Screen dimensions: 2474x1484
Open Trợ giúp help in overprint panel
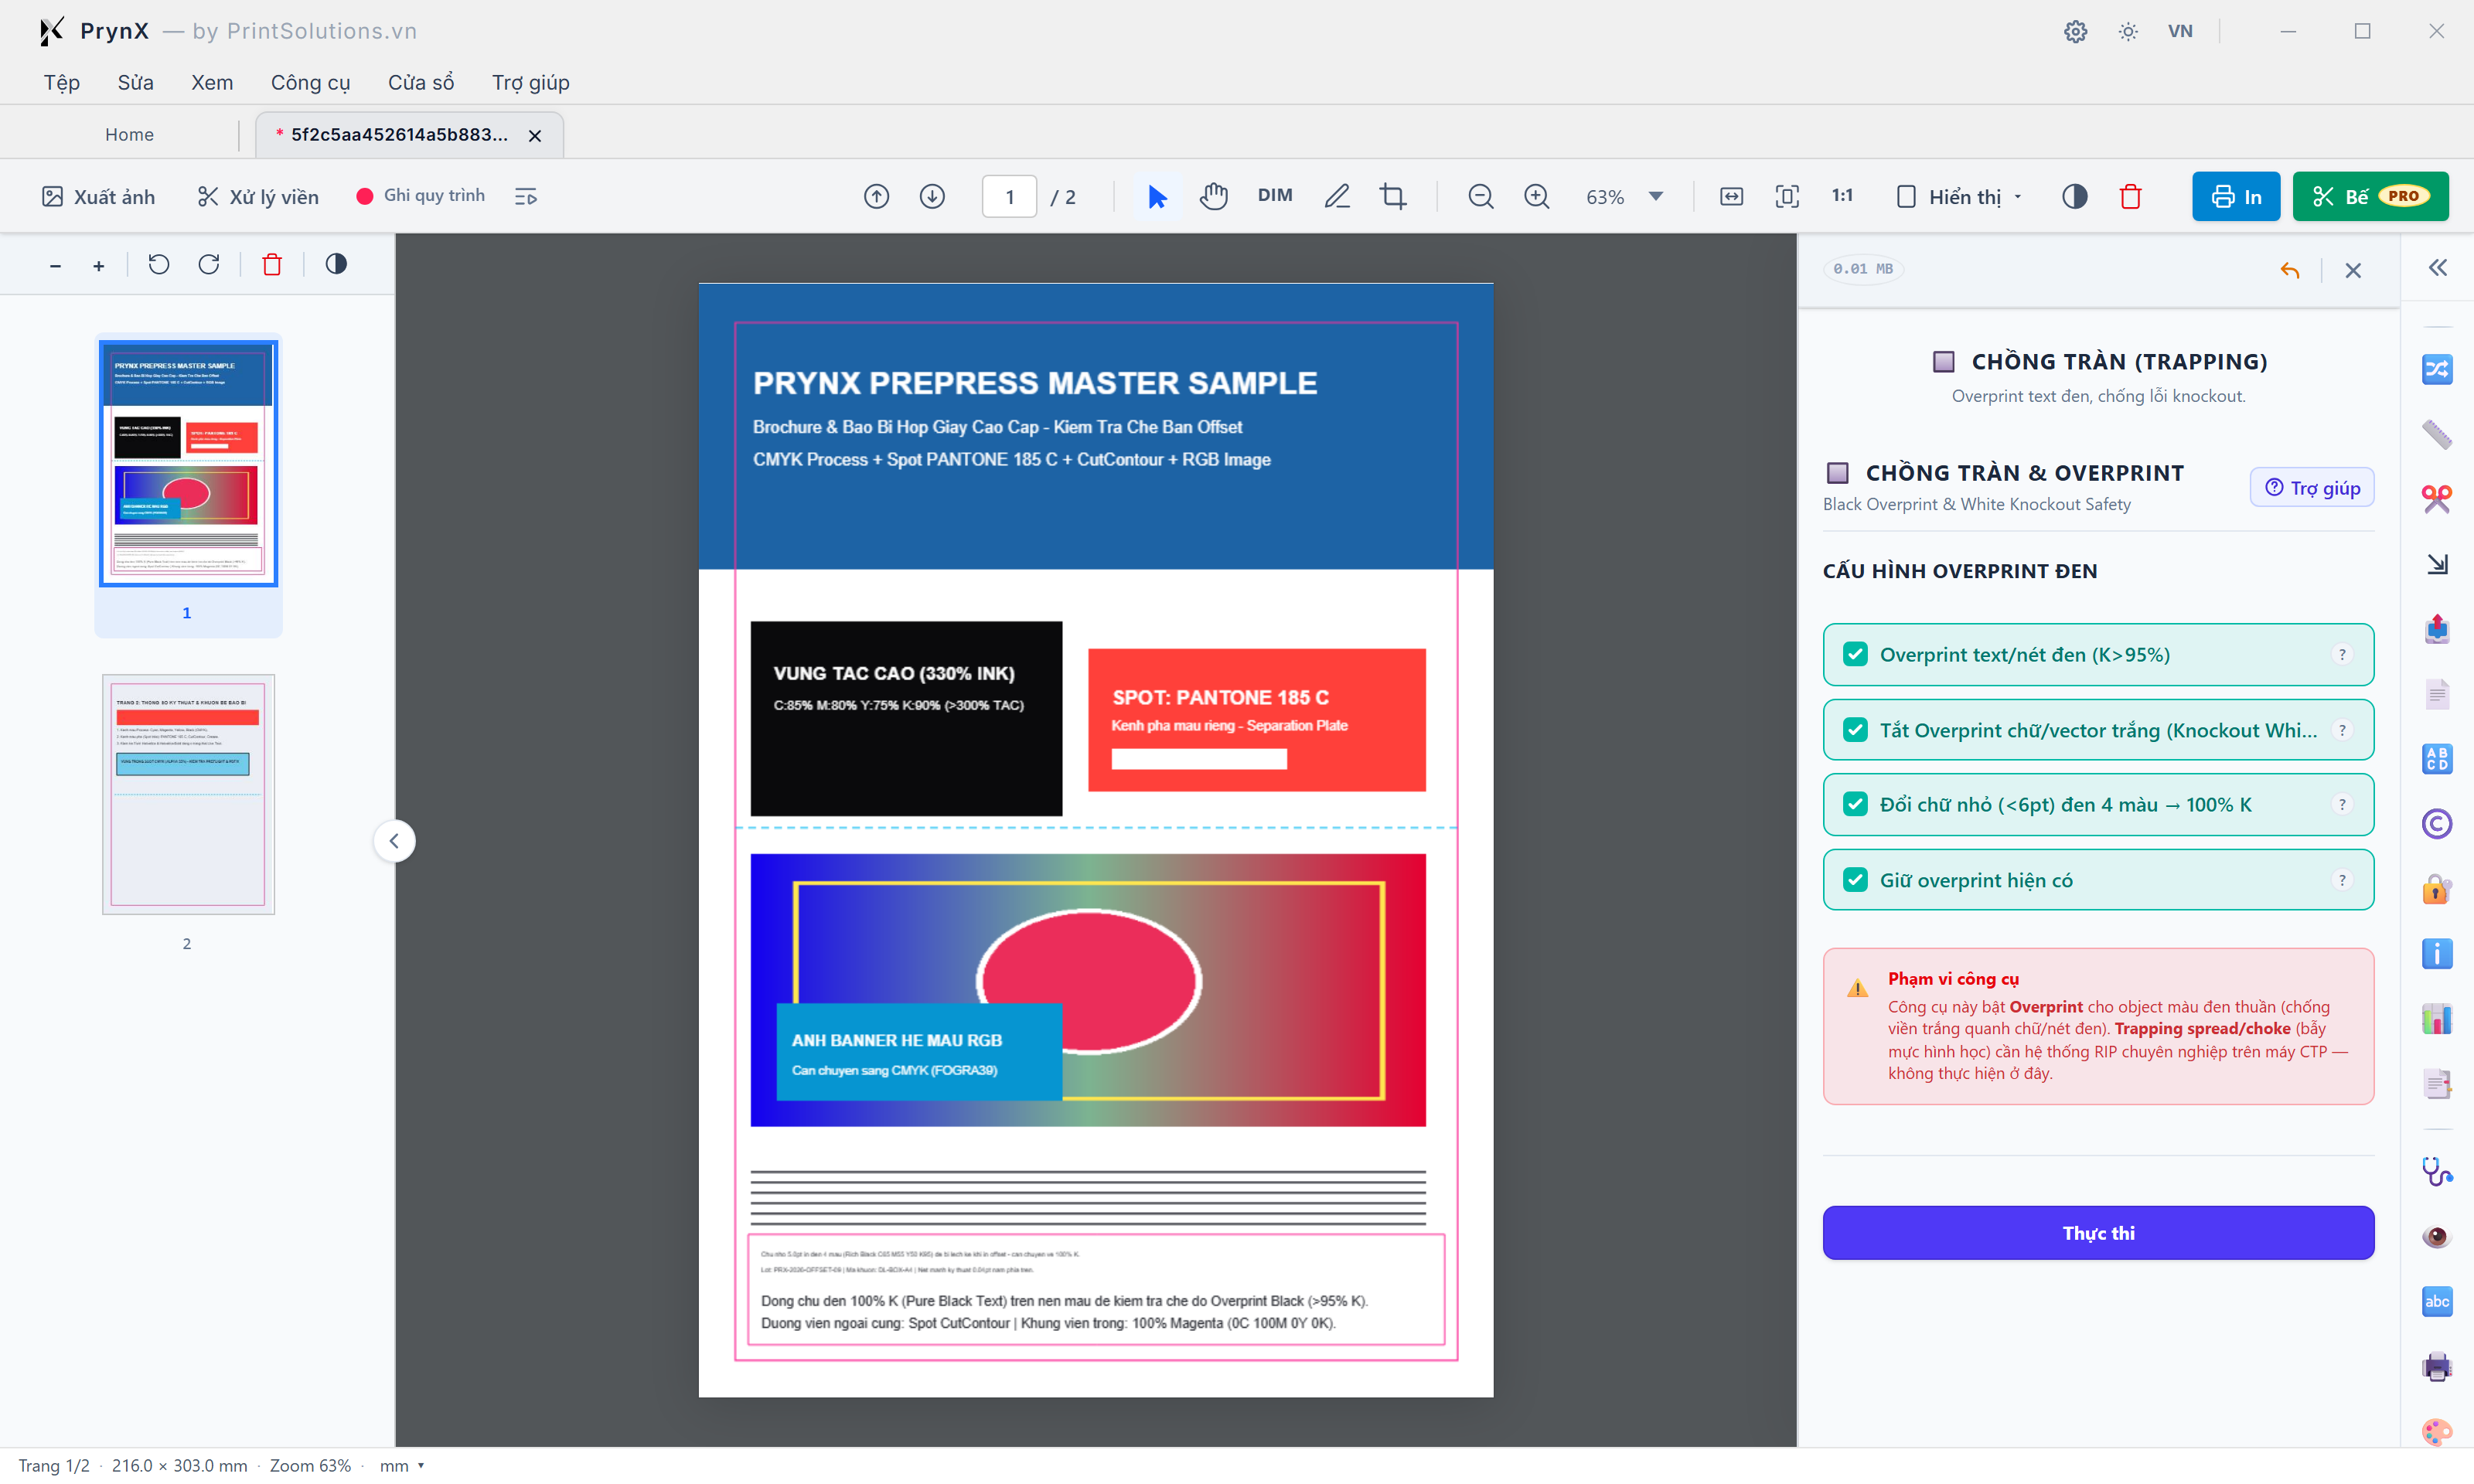(2311, 487)
